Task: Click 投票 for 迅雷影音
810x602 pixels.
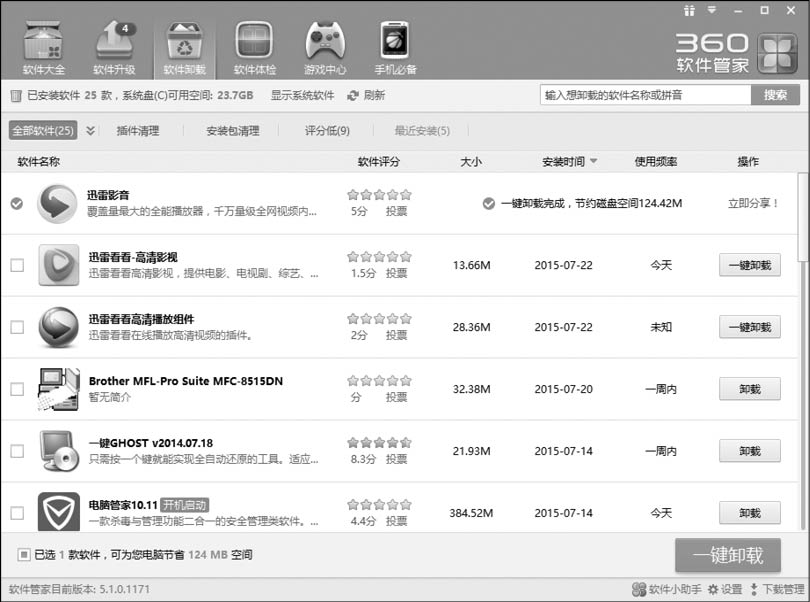Action: pyautogui.click(x=396, y=211)
